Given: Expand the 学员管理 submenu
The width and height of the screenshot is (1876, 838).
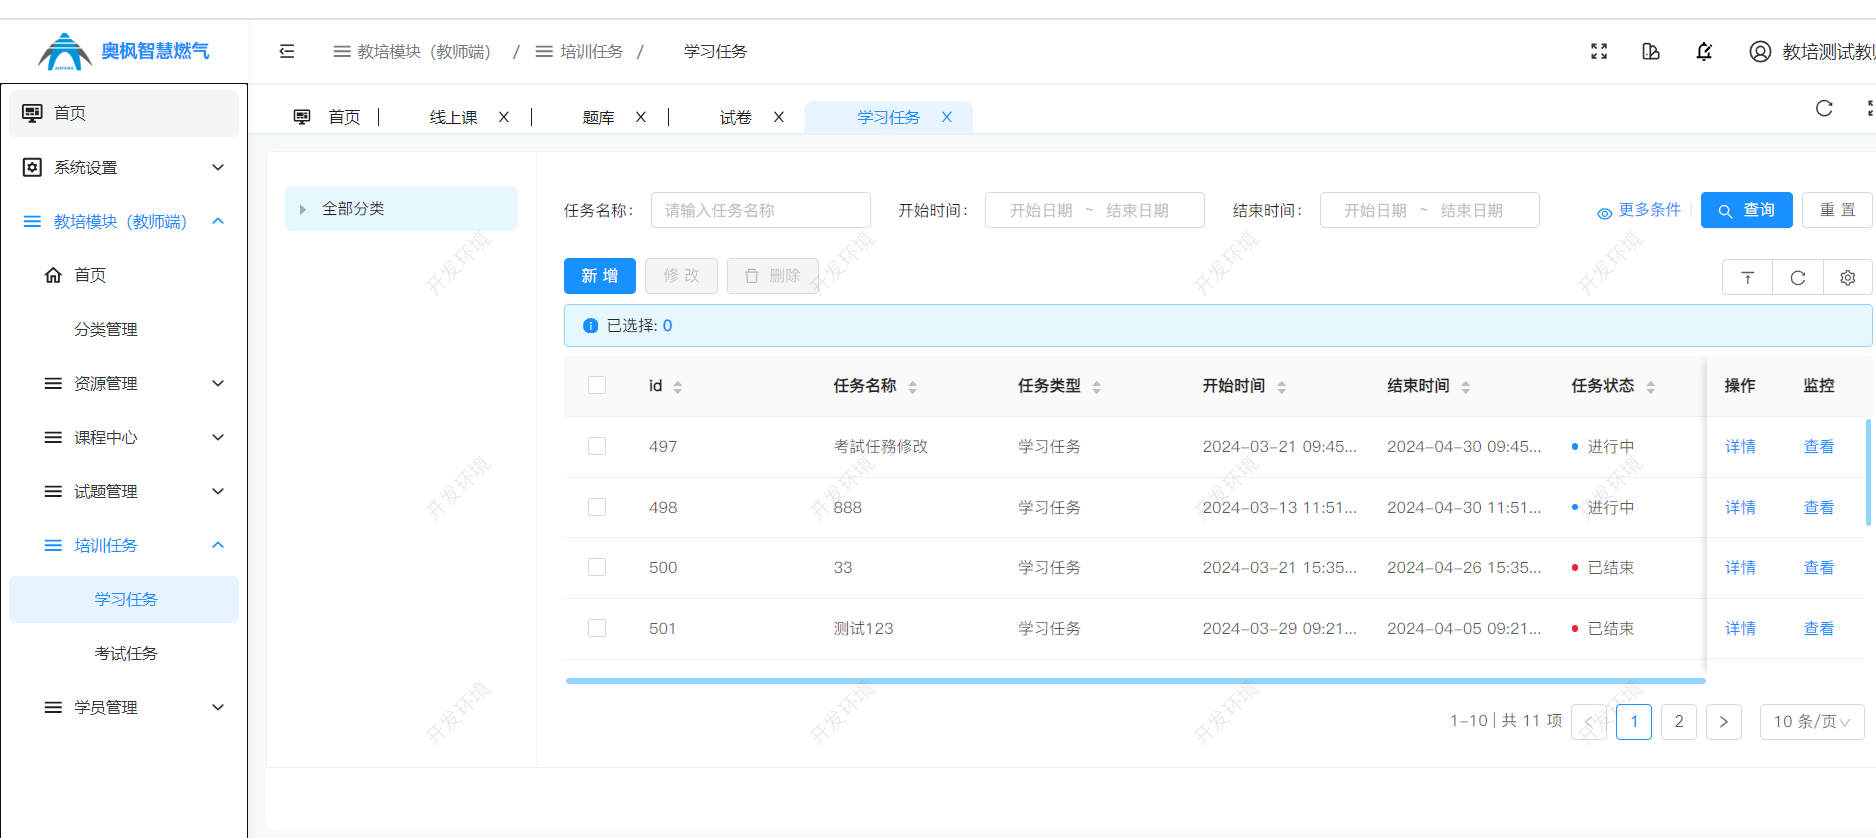Looking at the screenshot, I should [x=218, y=707].
